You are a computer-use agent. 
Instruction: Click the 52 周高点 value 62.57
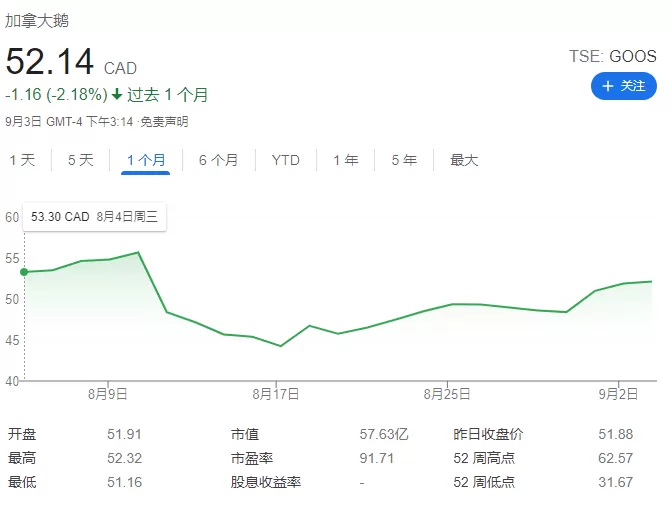(616, 458)
